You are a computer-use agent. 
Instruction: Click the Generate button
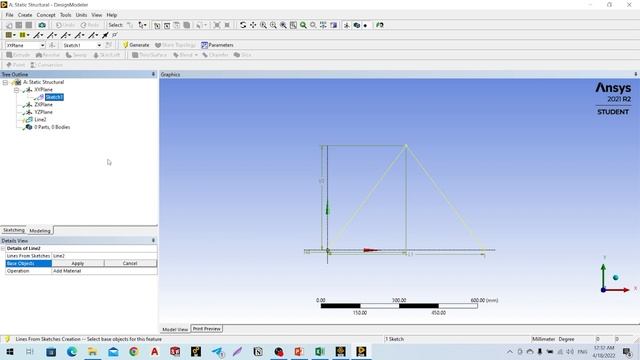coord(136,45)
